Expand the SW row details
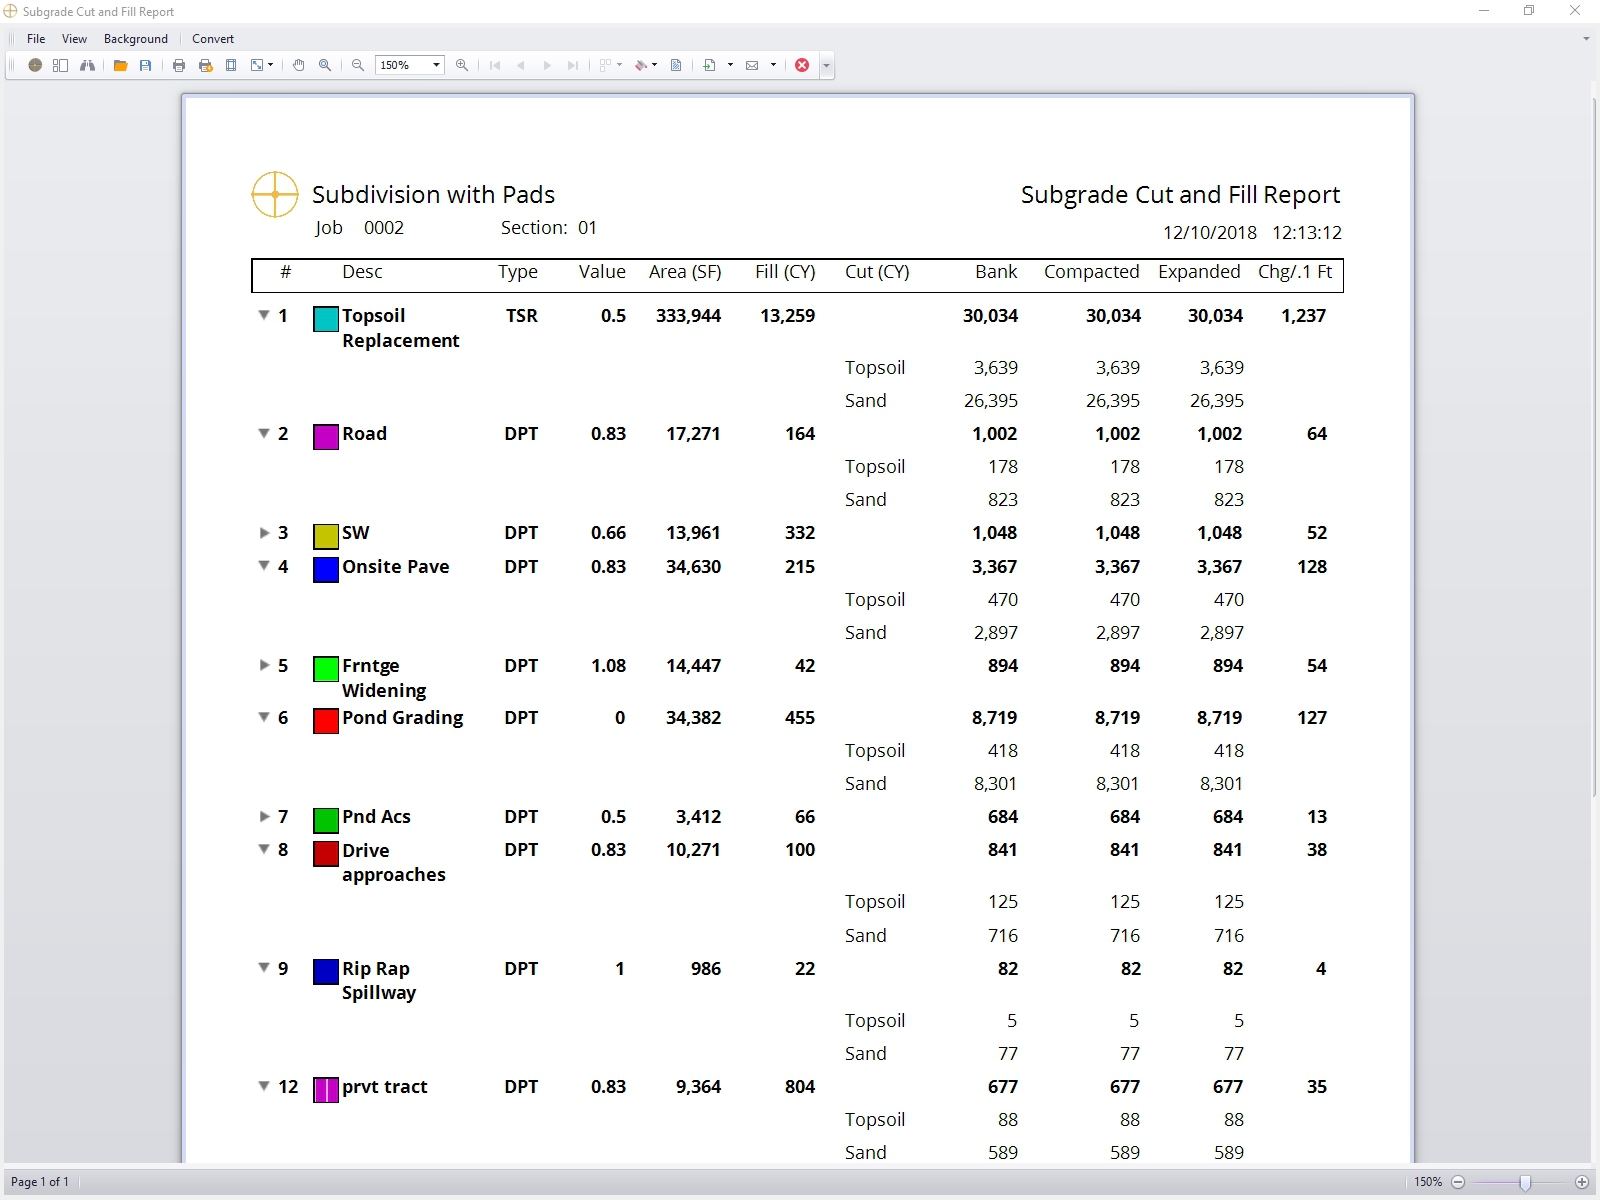The height and width of the screenshot is (1200, 1600). pos(263,533)
